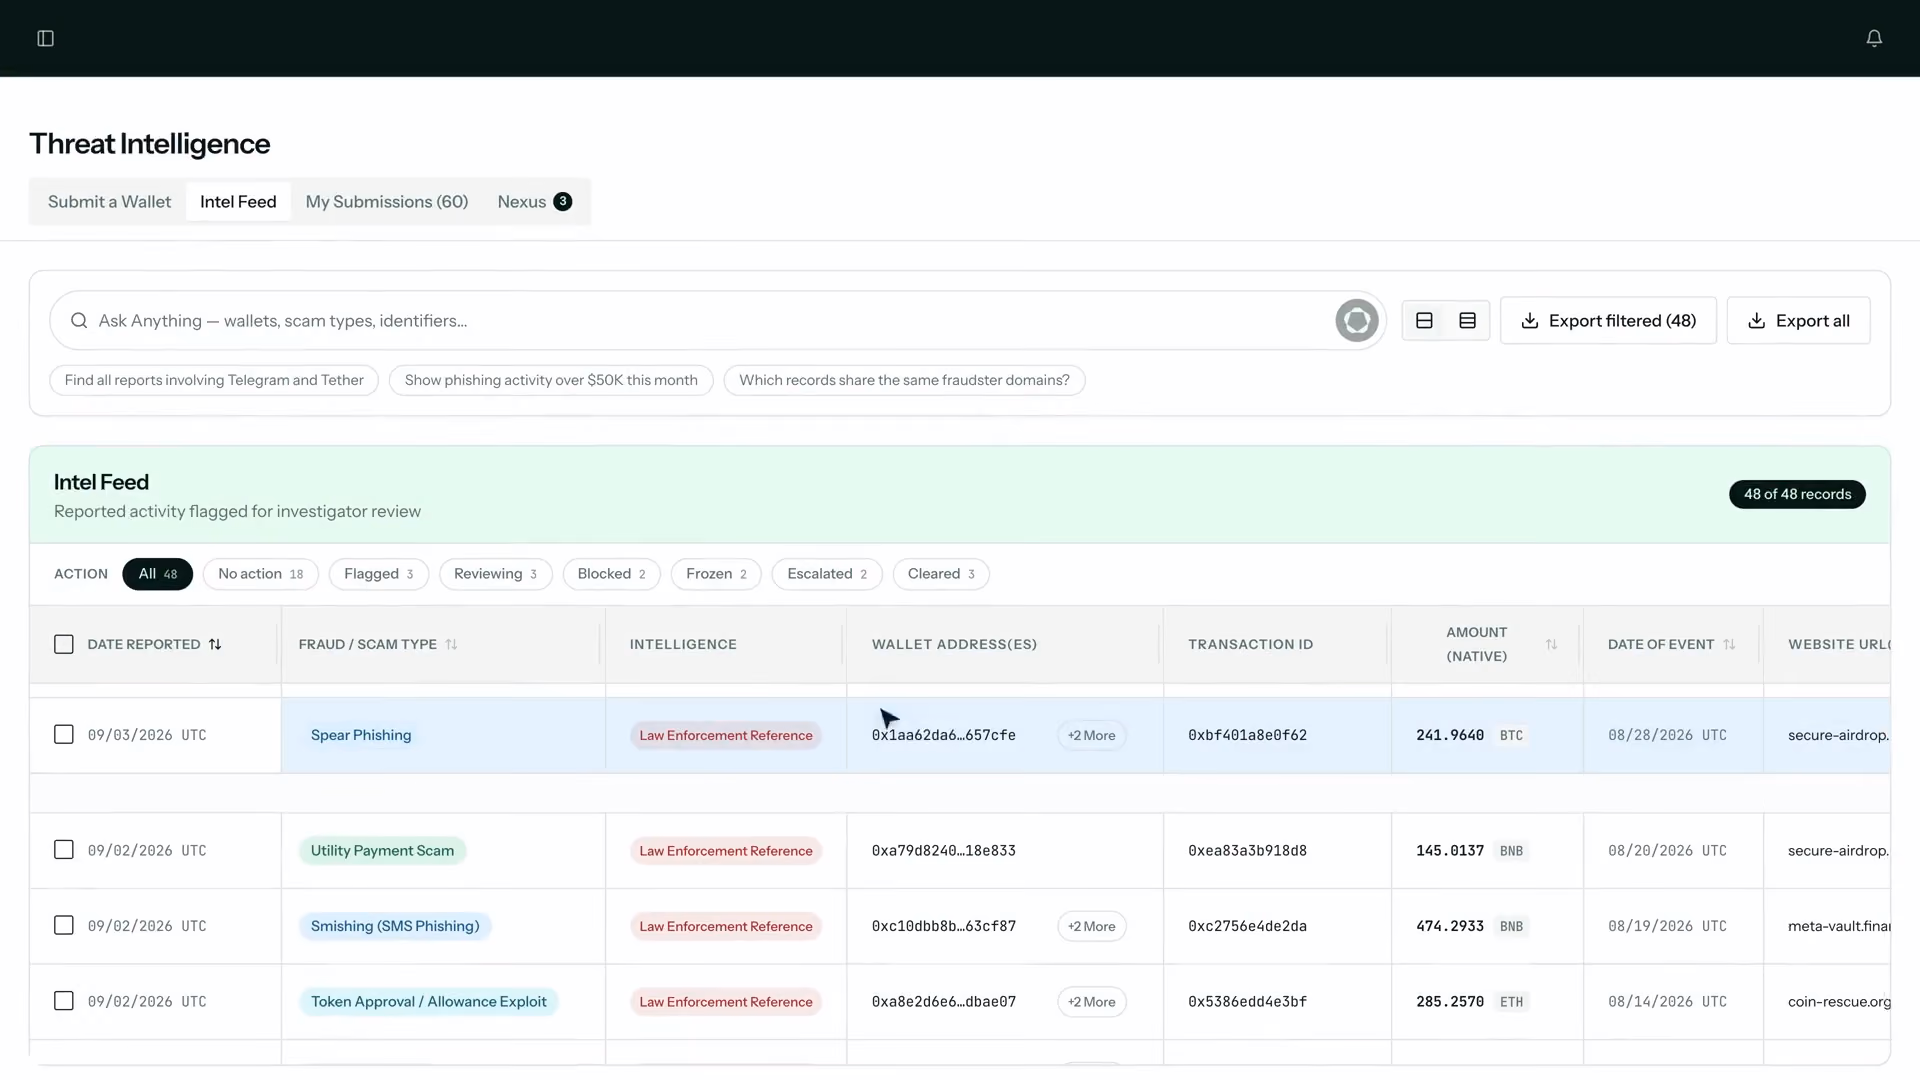Open the Submit a Wallet tab

[110, 202]
